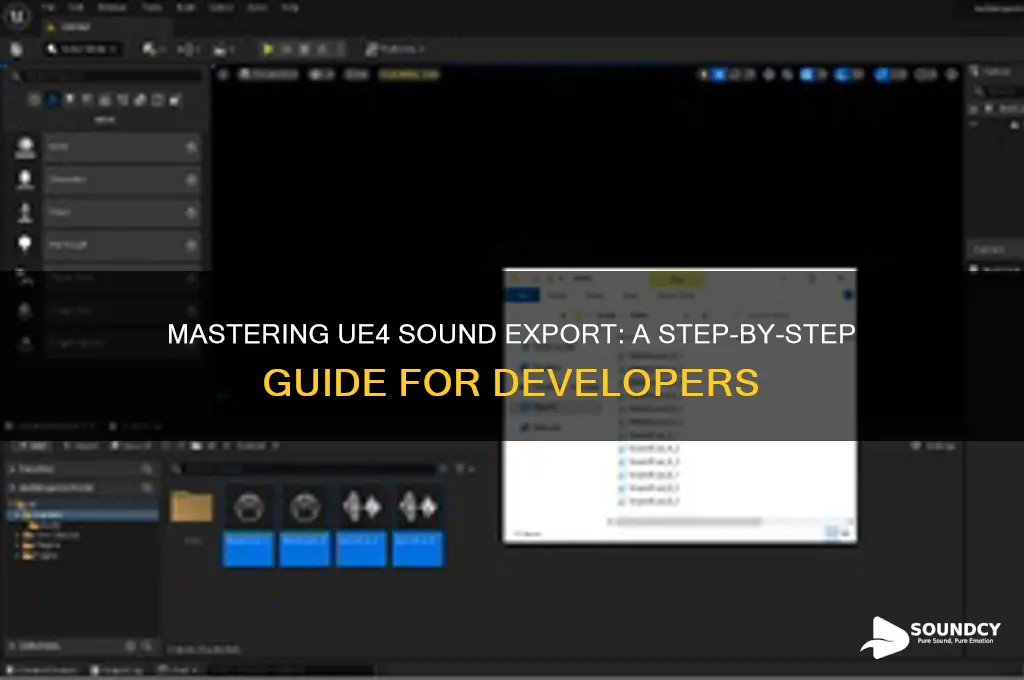Save the current level with toolbar icon

tap(16, 49)
